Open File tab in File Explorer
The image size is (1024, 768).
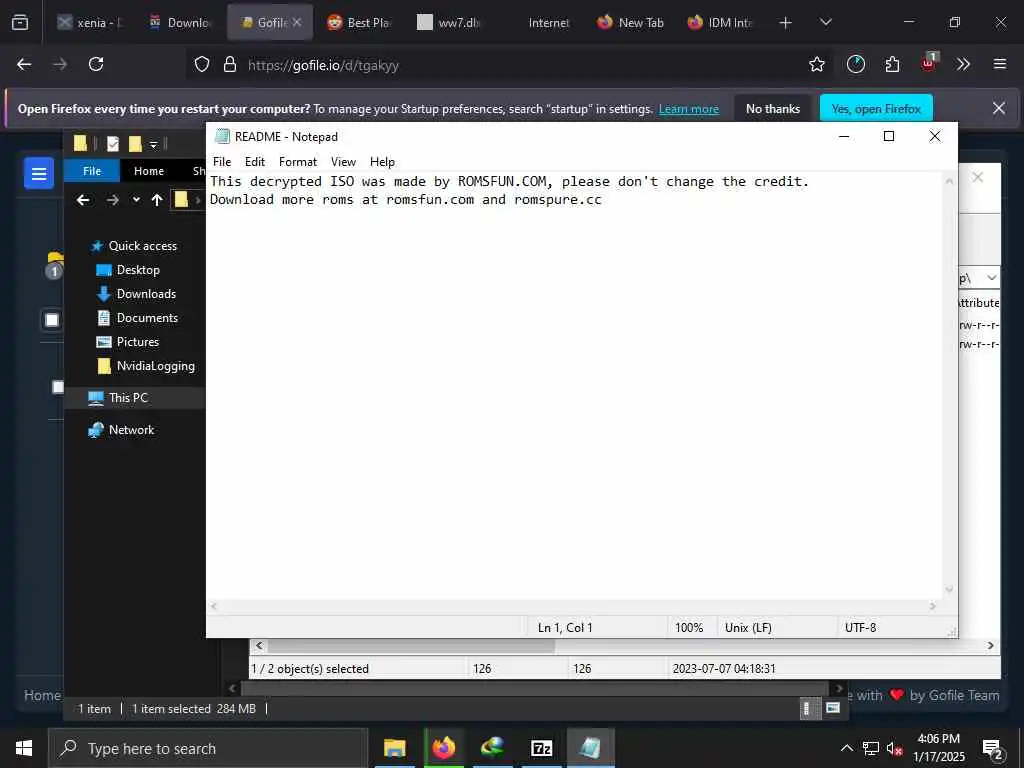(x=92, y=171)
